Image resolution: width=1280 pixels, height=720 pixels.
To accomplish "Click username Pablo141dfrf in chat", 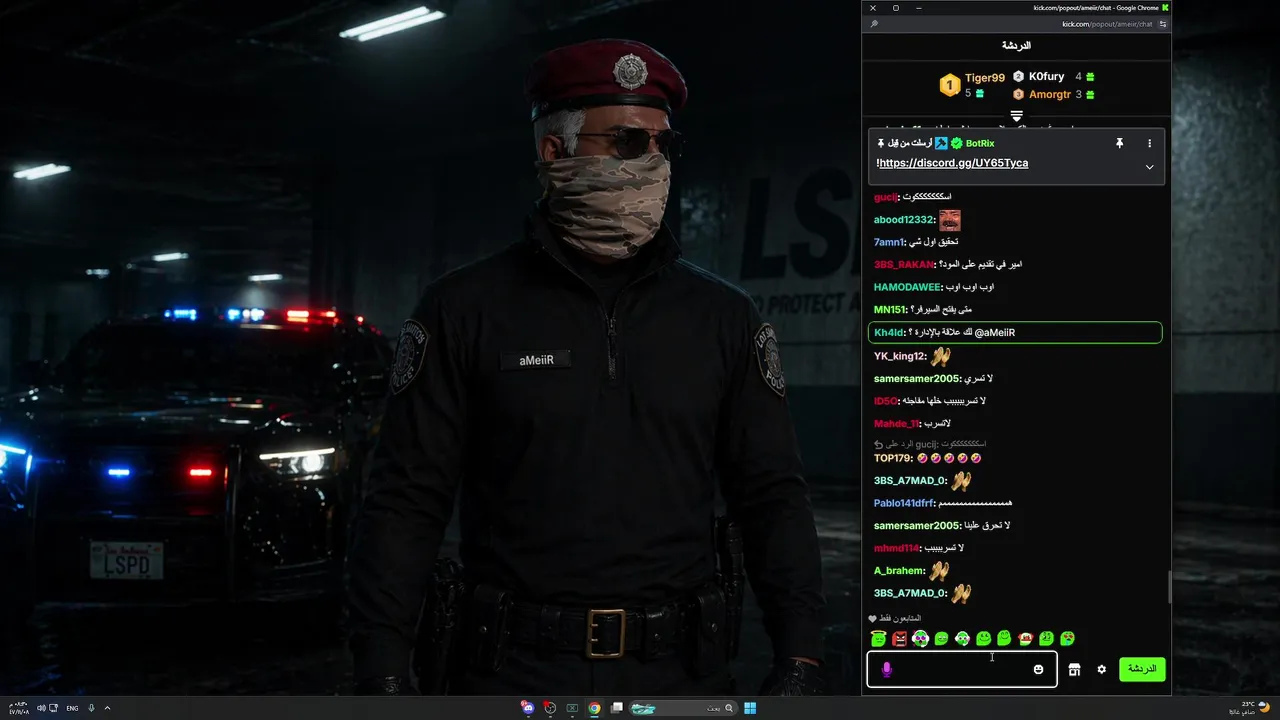I will (x=904, y=503).
